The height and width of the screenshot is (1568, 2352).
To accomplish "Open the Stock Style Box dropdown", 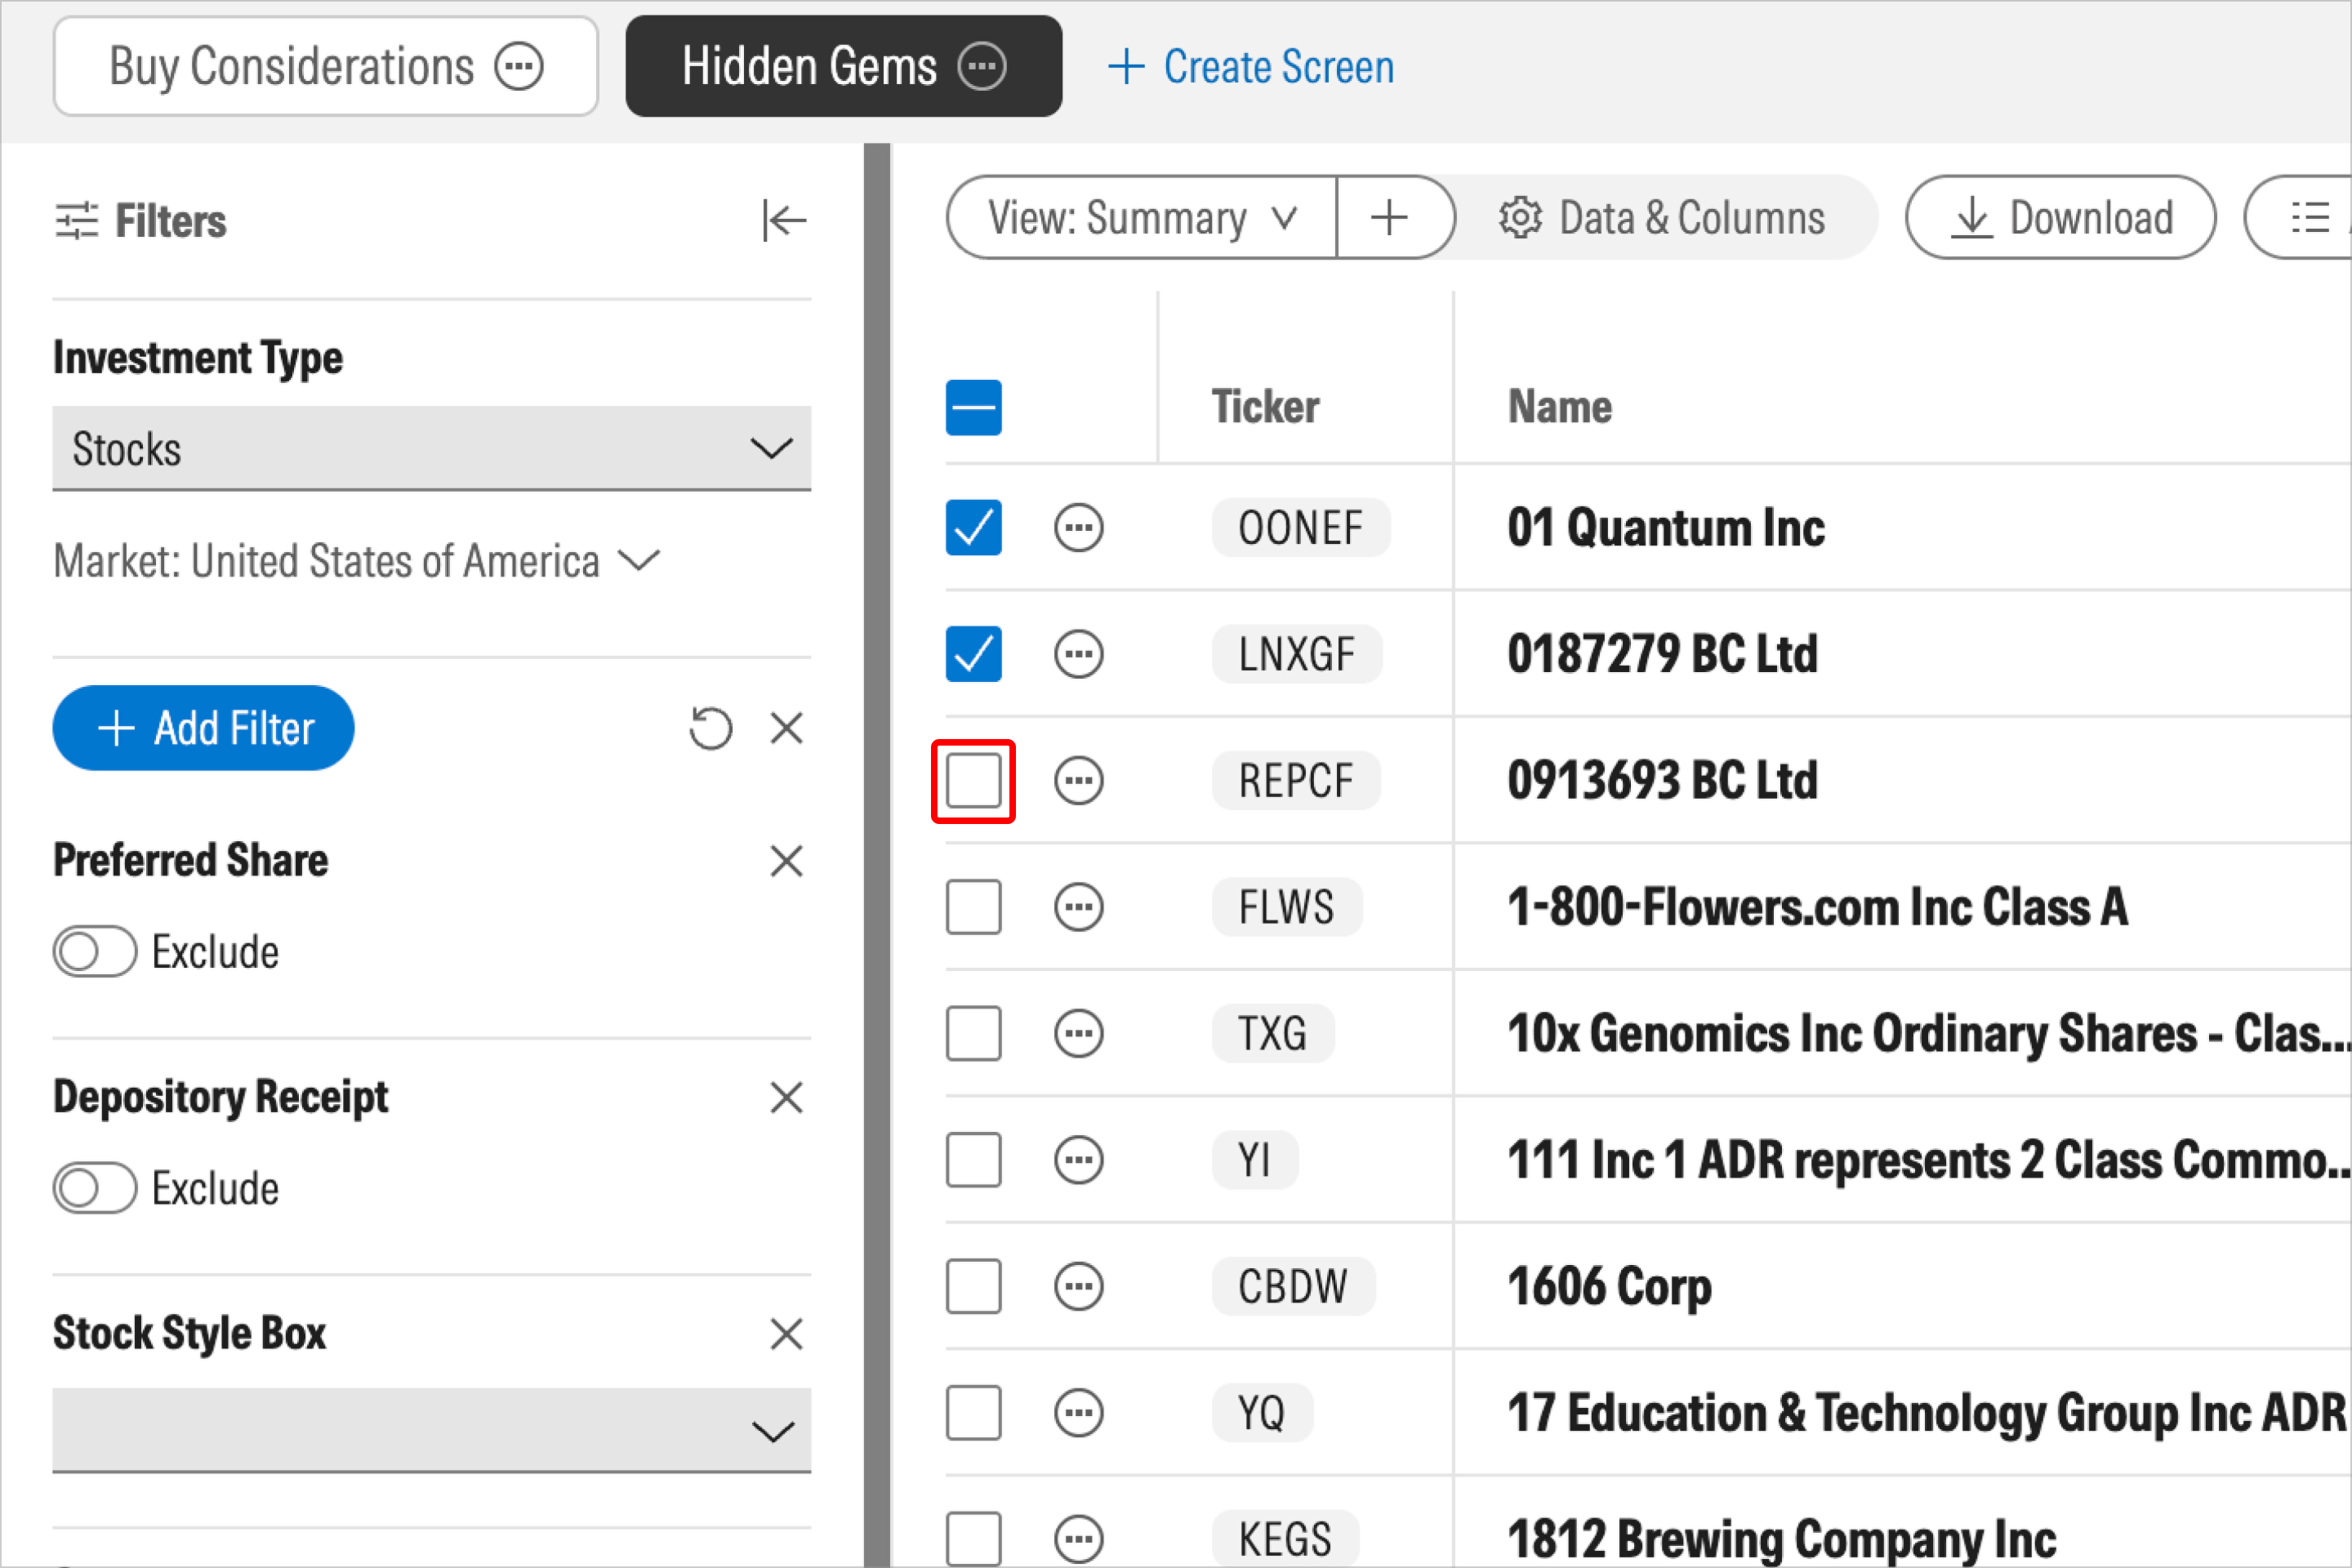I will pyautogui.click(x=432, y=1430).
